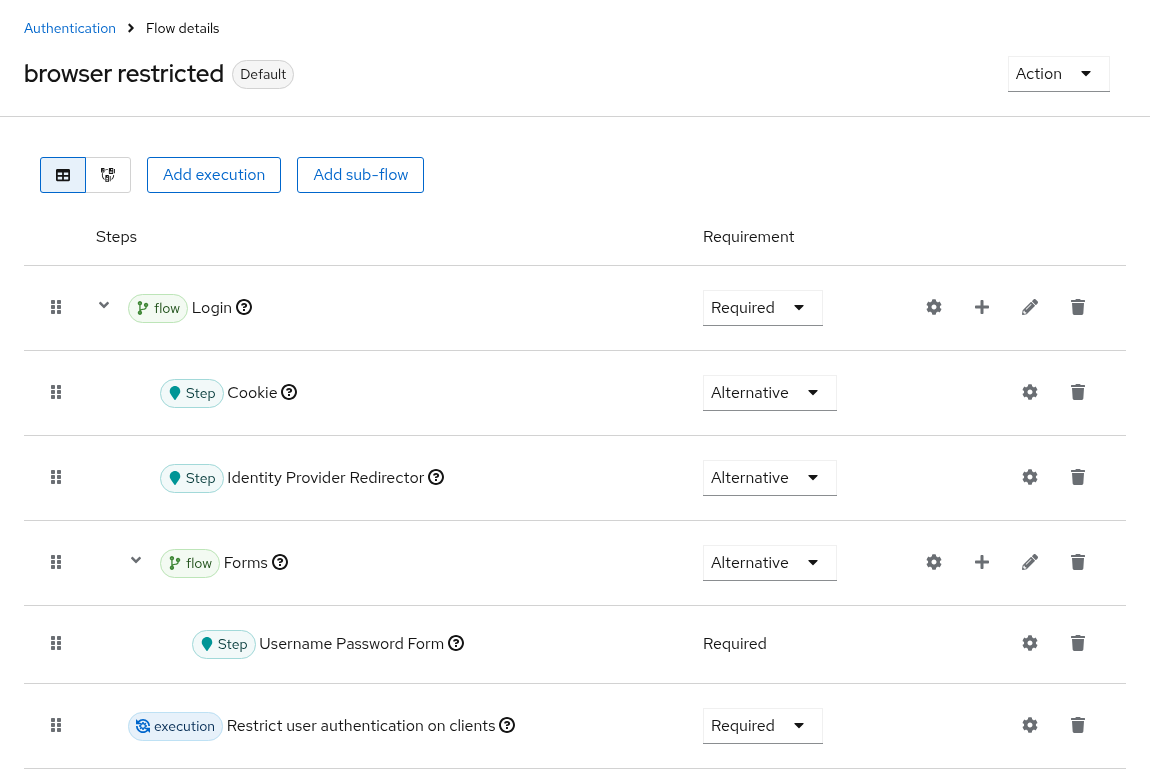The width and height of the screenshot is (1150, 780).
Task: Click the 'Username Password Form' step name
Action: (351, 644)
